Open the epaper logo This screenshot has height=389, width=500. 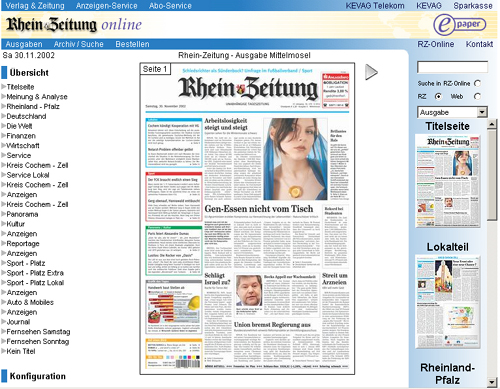tap(460, 25)
